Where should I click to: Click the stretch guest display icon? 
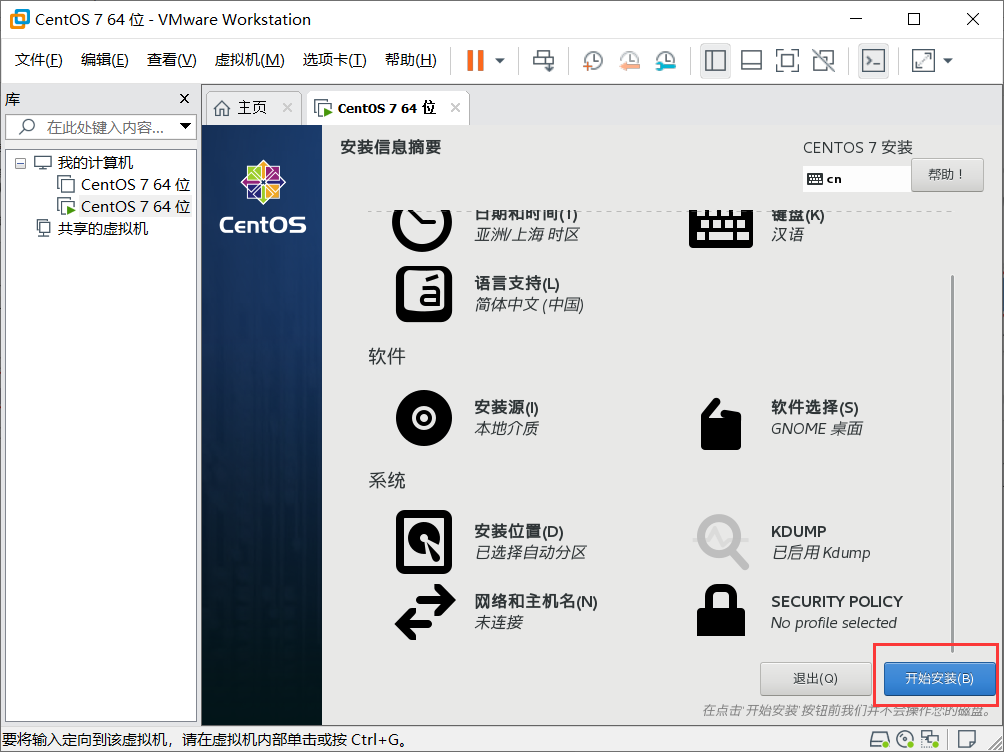click(x=923, y=61)
